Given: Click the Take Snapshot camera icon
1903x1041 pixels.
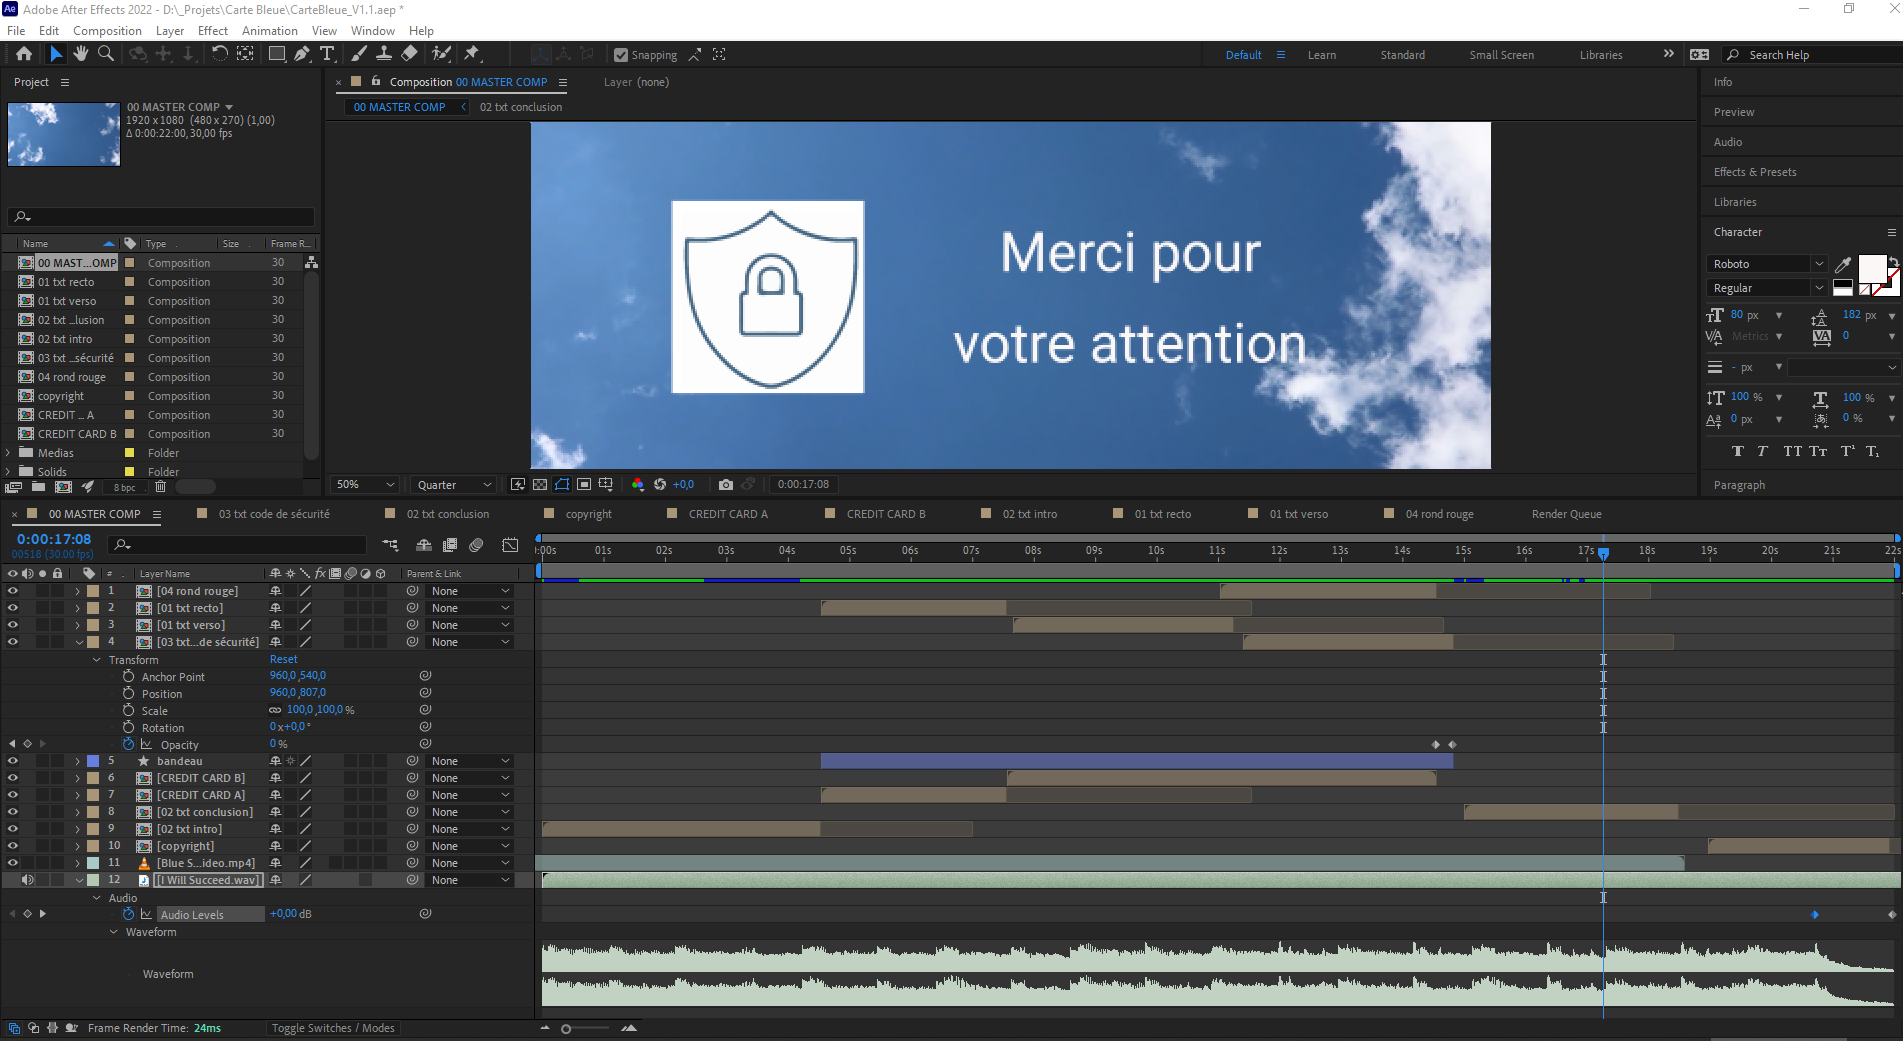Looking at the screenshot, I should pyautogui.click(x=726, y=485).
